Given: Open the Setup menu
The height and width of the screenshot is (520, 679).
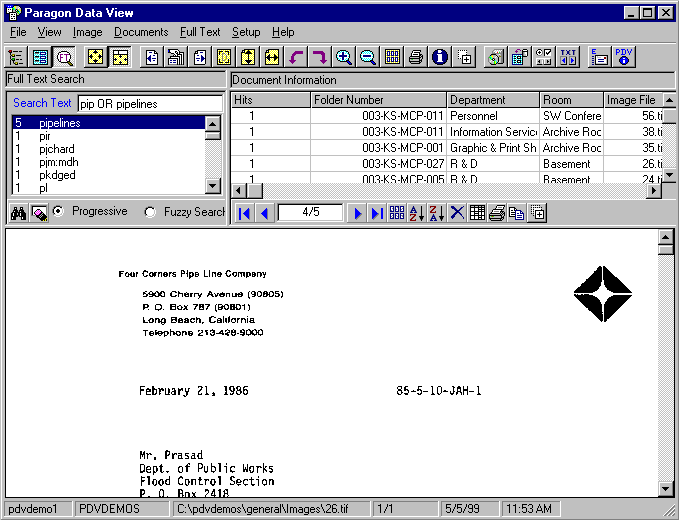Looking at the screenshot, I should click(246, 32).
